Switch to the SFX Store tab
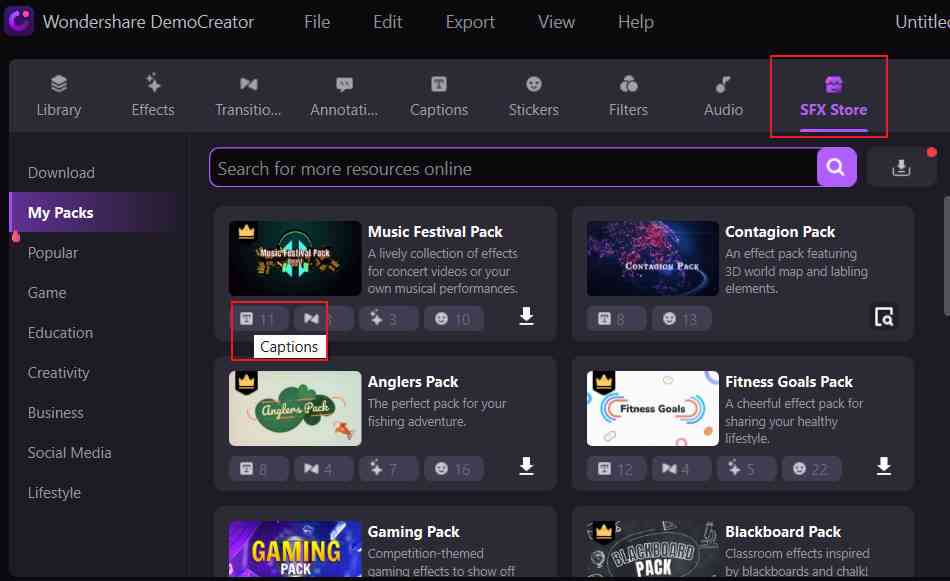The image size is (950, 581). click(x=834, y=97)
